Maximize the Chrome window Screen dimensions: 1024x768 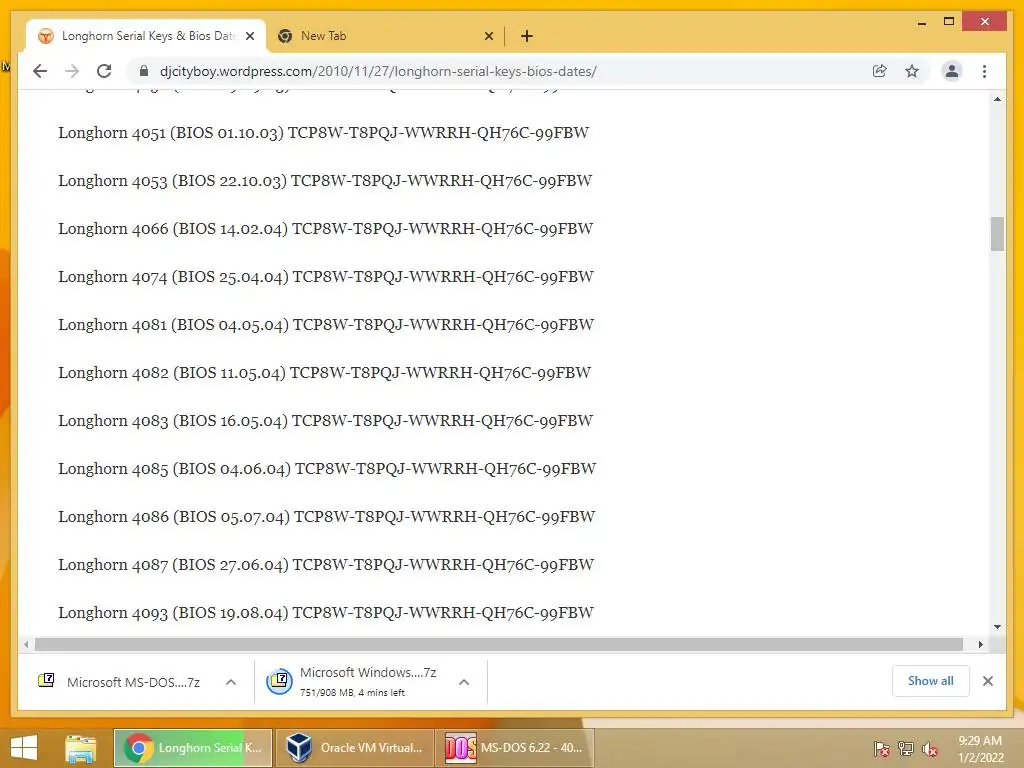949,22
